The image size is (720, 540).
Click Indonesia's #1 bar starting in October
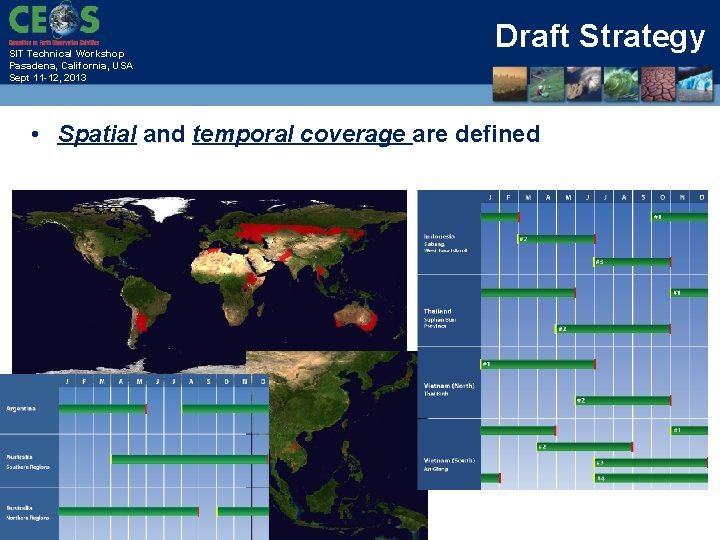click(x=680, y=217)
